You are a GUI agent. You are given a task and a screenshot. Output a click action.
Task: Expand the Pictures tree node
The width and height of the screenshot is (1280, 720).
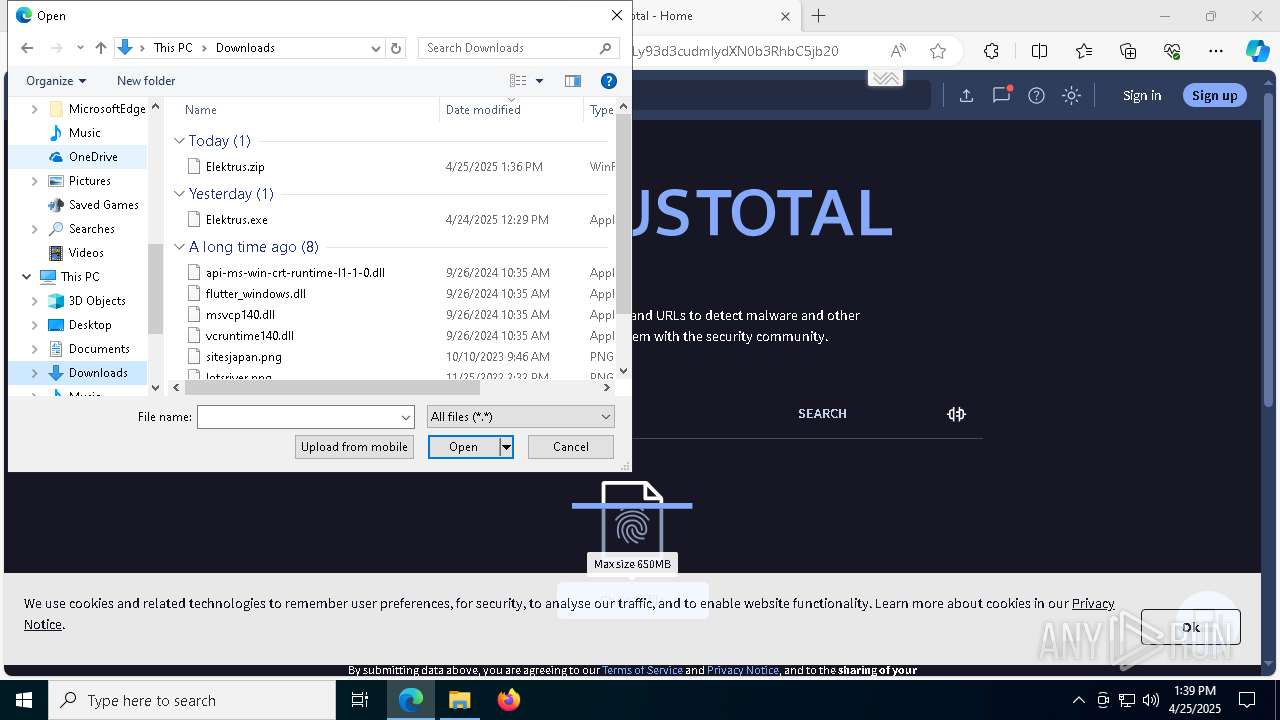35,181
